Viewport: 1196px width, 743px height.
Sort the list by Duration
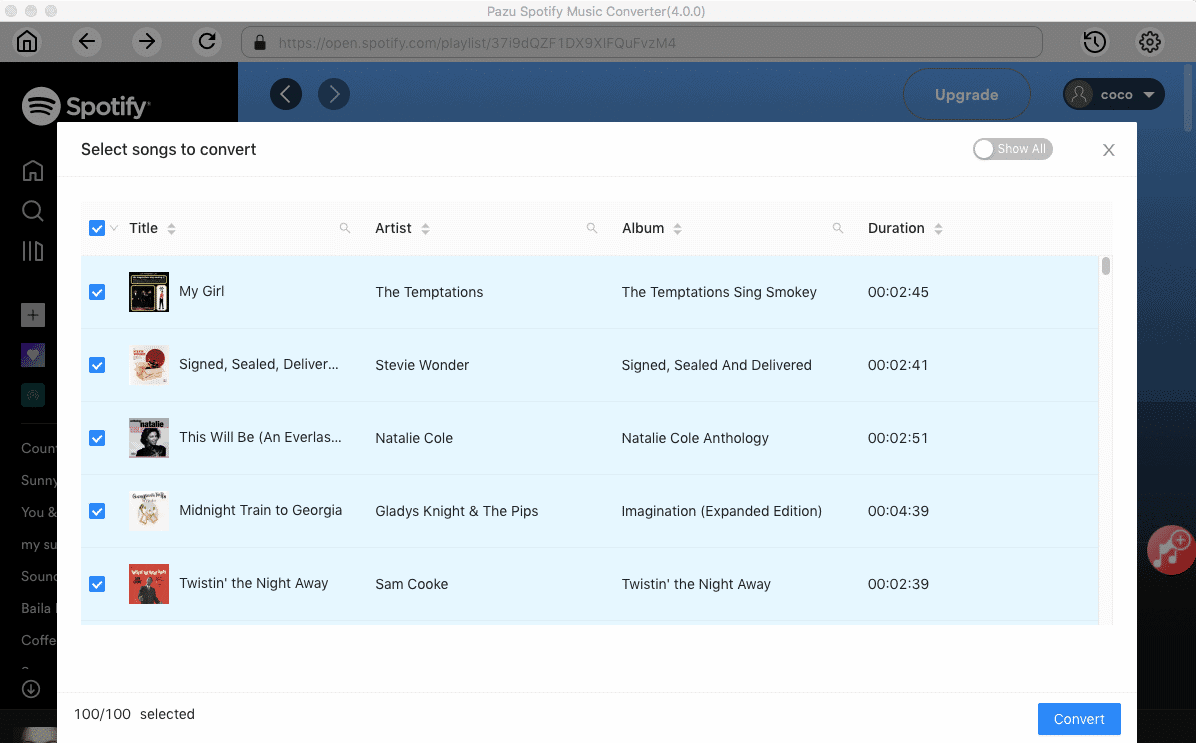(x=938, y=229)
